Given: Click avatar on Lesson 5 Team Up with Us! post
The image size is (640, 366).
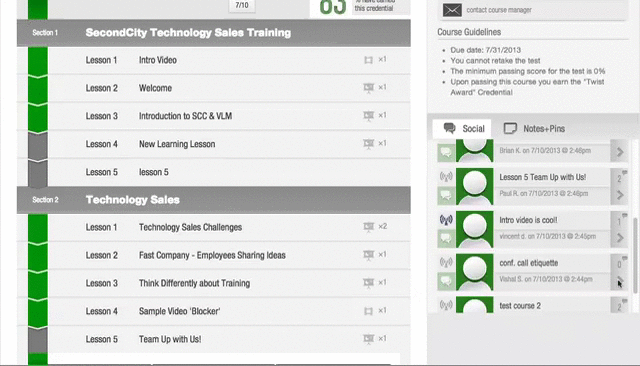Looking at the screenshot, I should (x=475, y=186).
